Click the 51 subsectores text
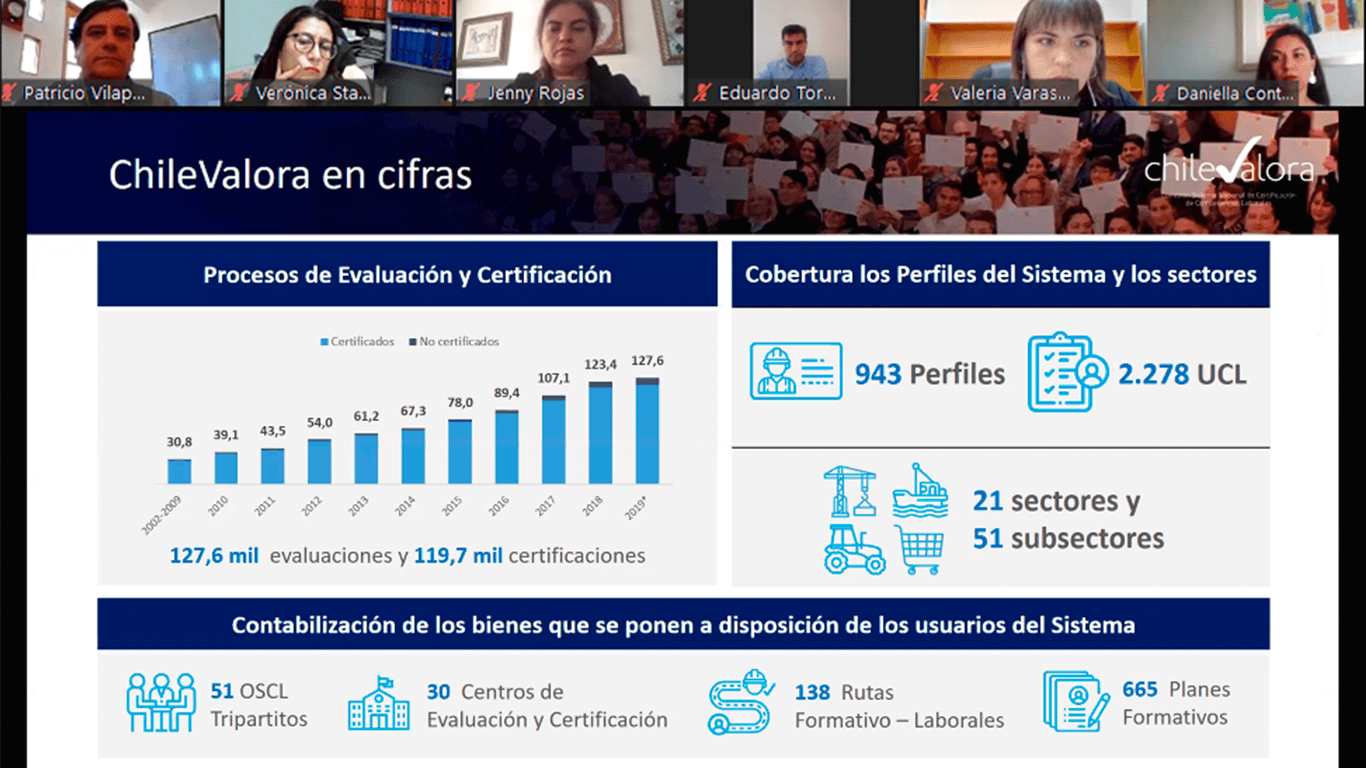The width and height of the screenshot is (1366, 768). 1068,539
